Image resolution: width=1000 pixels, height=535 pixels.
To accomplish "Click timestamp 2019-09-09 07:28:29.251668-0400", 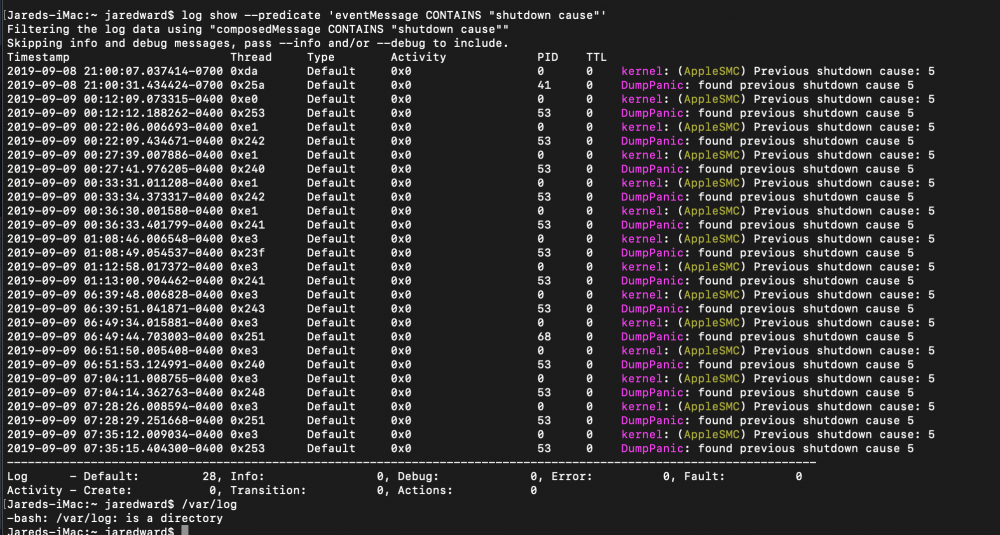I will [x=115, y=421].
